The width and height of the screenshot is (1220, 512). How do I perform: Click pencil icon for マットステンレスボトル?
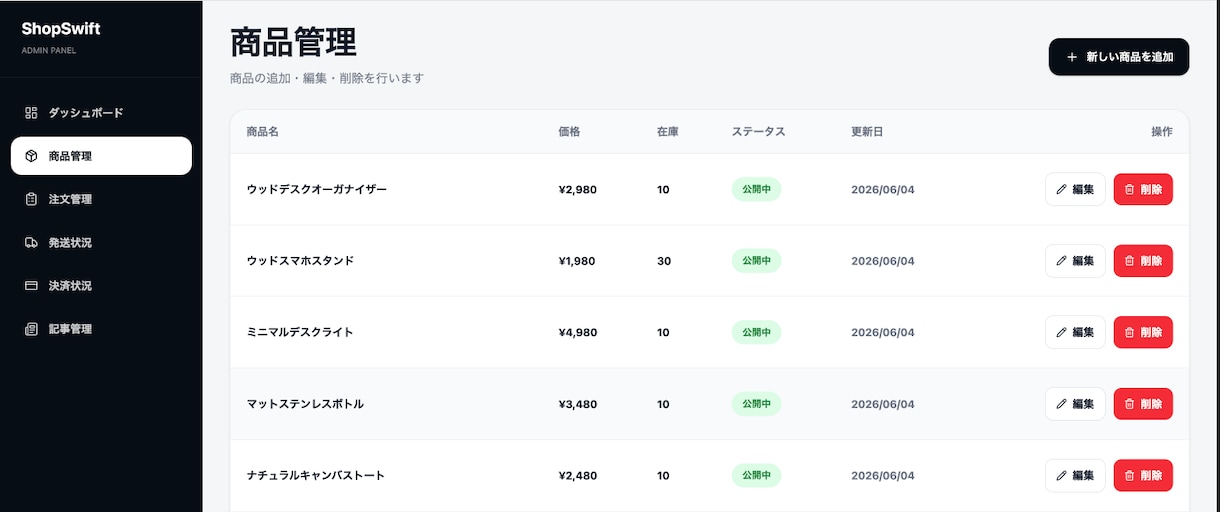pyautogui.click(x=1062, y=404)
